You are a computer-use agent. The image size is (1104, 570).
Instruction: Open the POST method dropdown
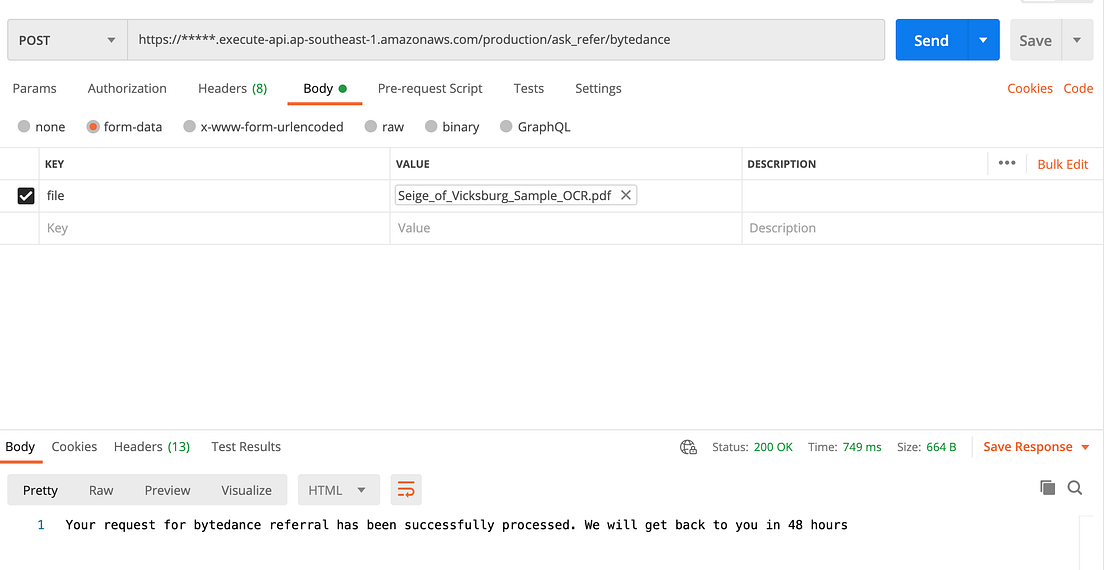click(x=68, y=40)
